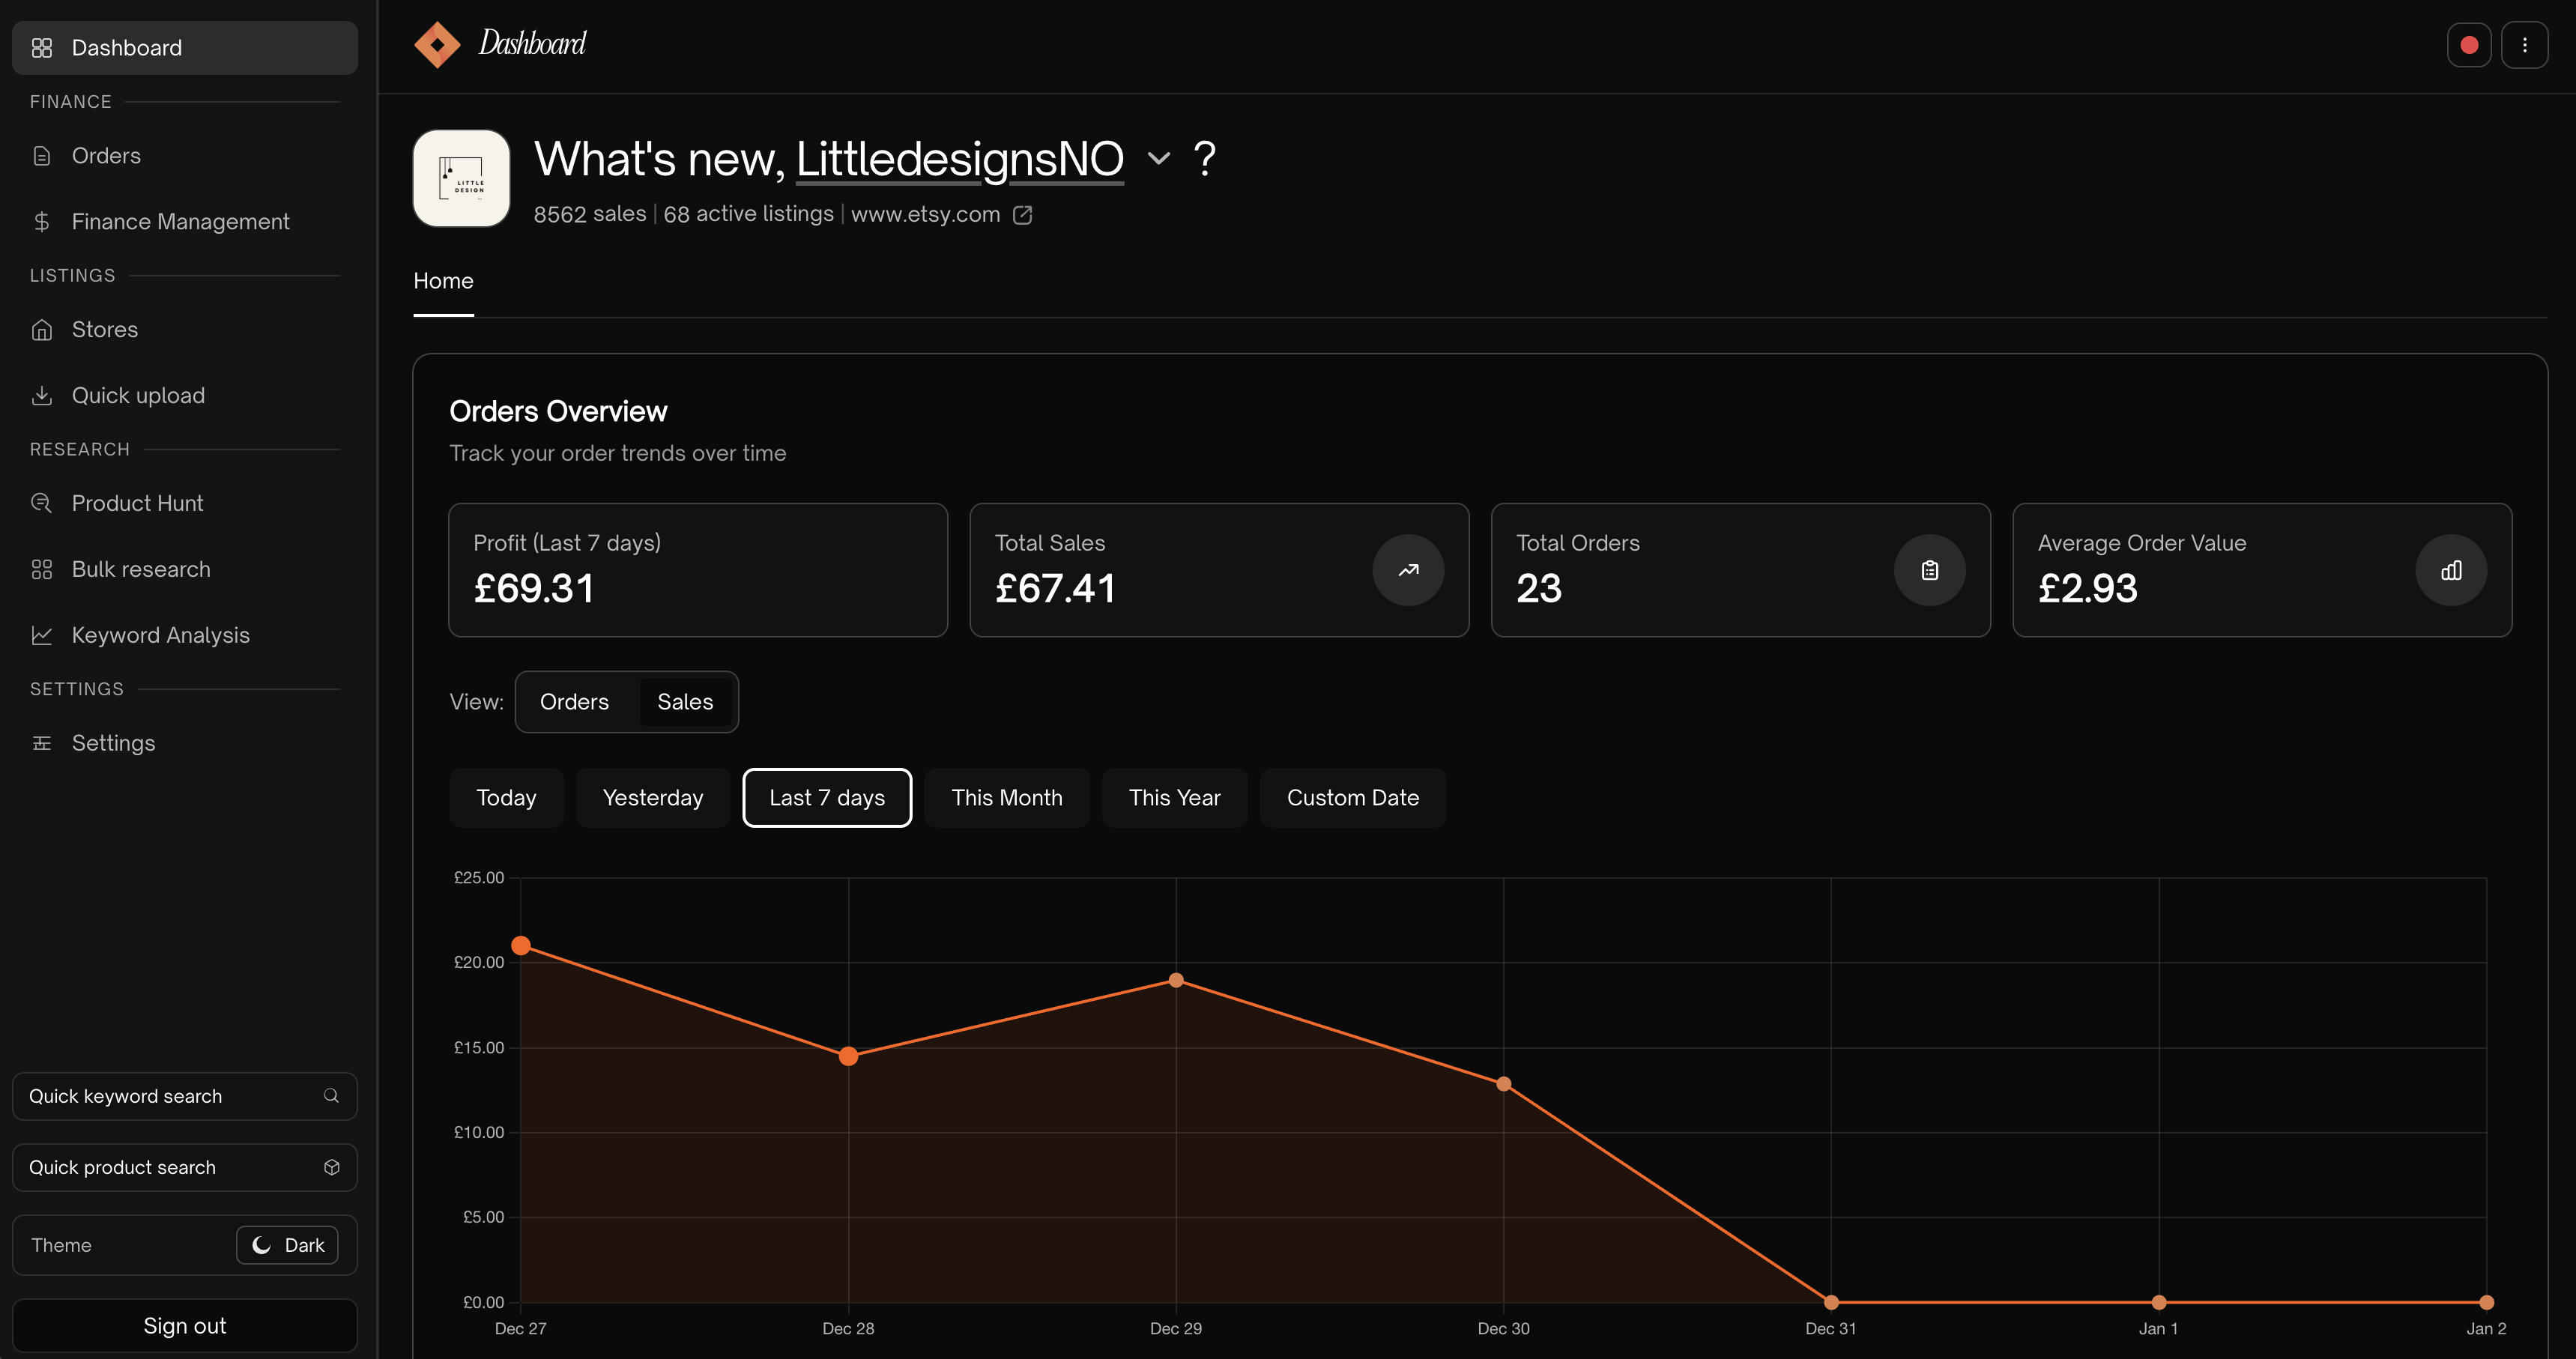Expand the LittledesignsNO store dropdown
The width and height of the screenshot is (2576, 1359).
[1158, 158]
